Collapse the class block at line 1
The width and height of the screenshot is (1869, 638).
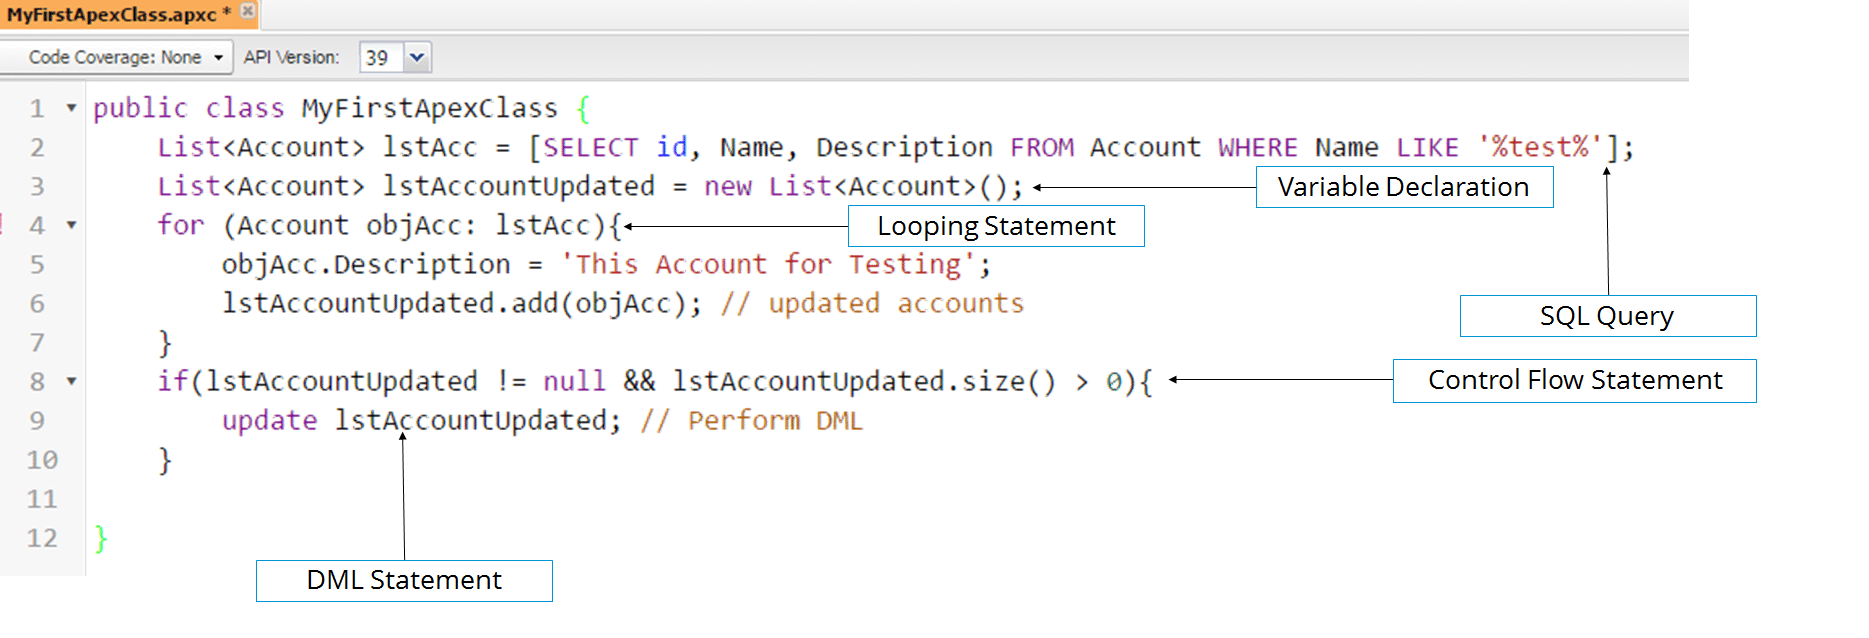coord(71,107)
